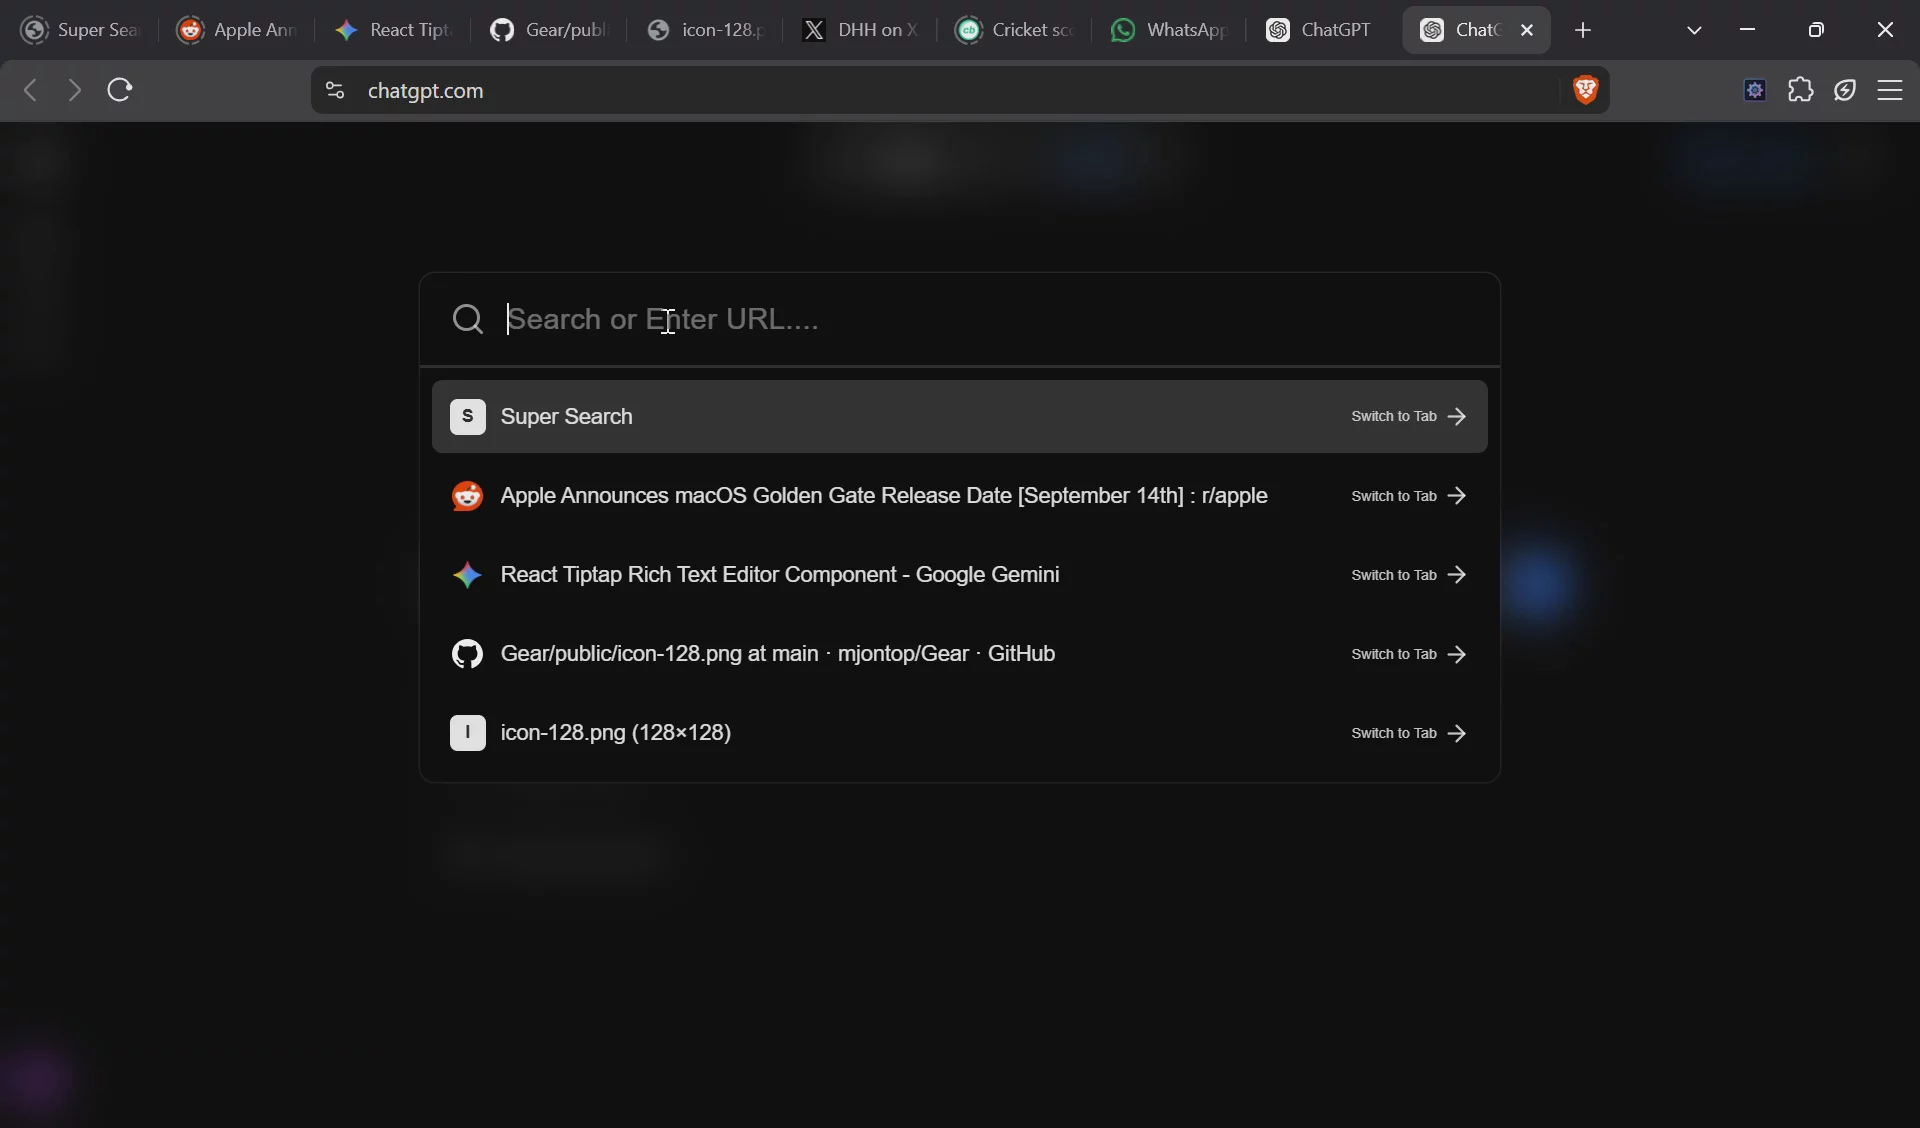The image size is (1920, 1128).
Task: Select the Super Search result text
Action: click(x=566, y=417)
